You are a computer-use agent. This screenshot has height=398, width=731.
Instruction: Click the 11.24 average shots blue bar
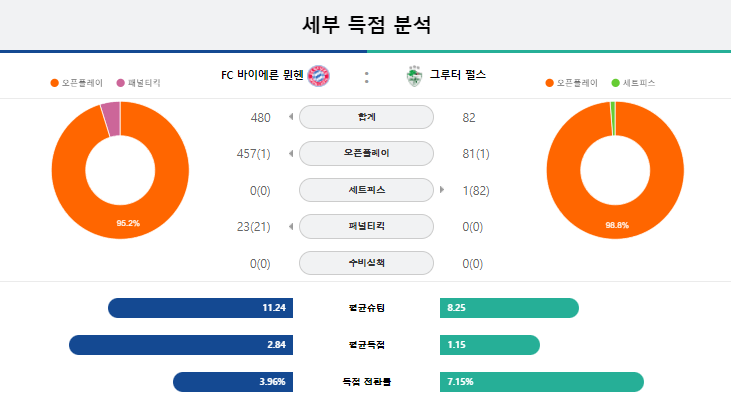pos(200,308)
